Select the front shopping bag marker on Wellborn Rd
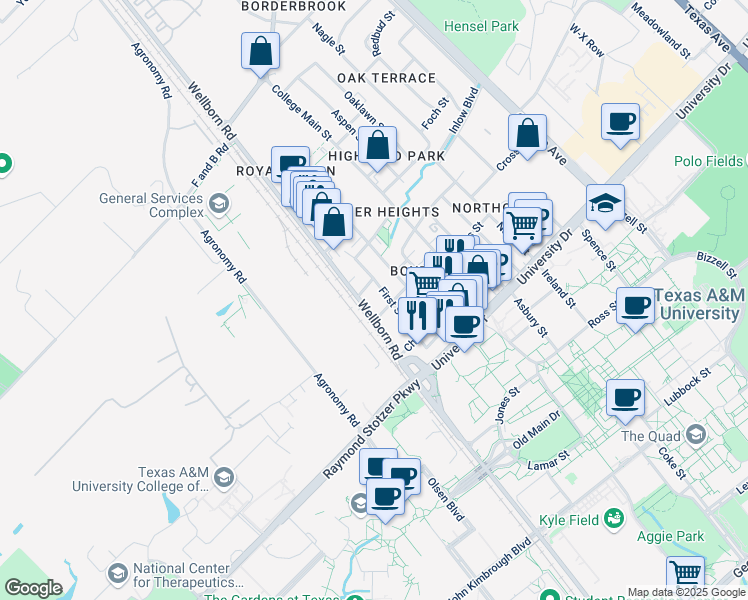The width and height of the screenshot is (748, 600). point(333,226)
